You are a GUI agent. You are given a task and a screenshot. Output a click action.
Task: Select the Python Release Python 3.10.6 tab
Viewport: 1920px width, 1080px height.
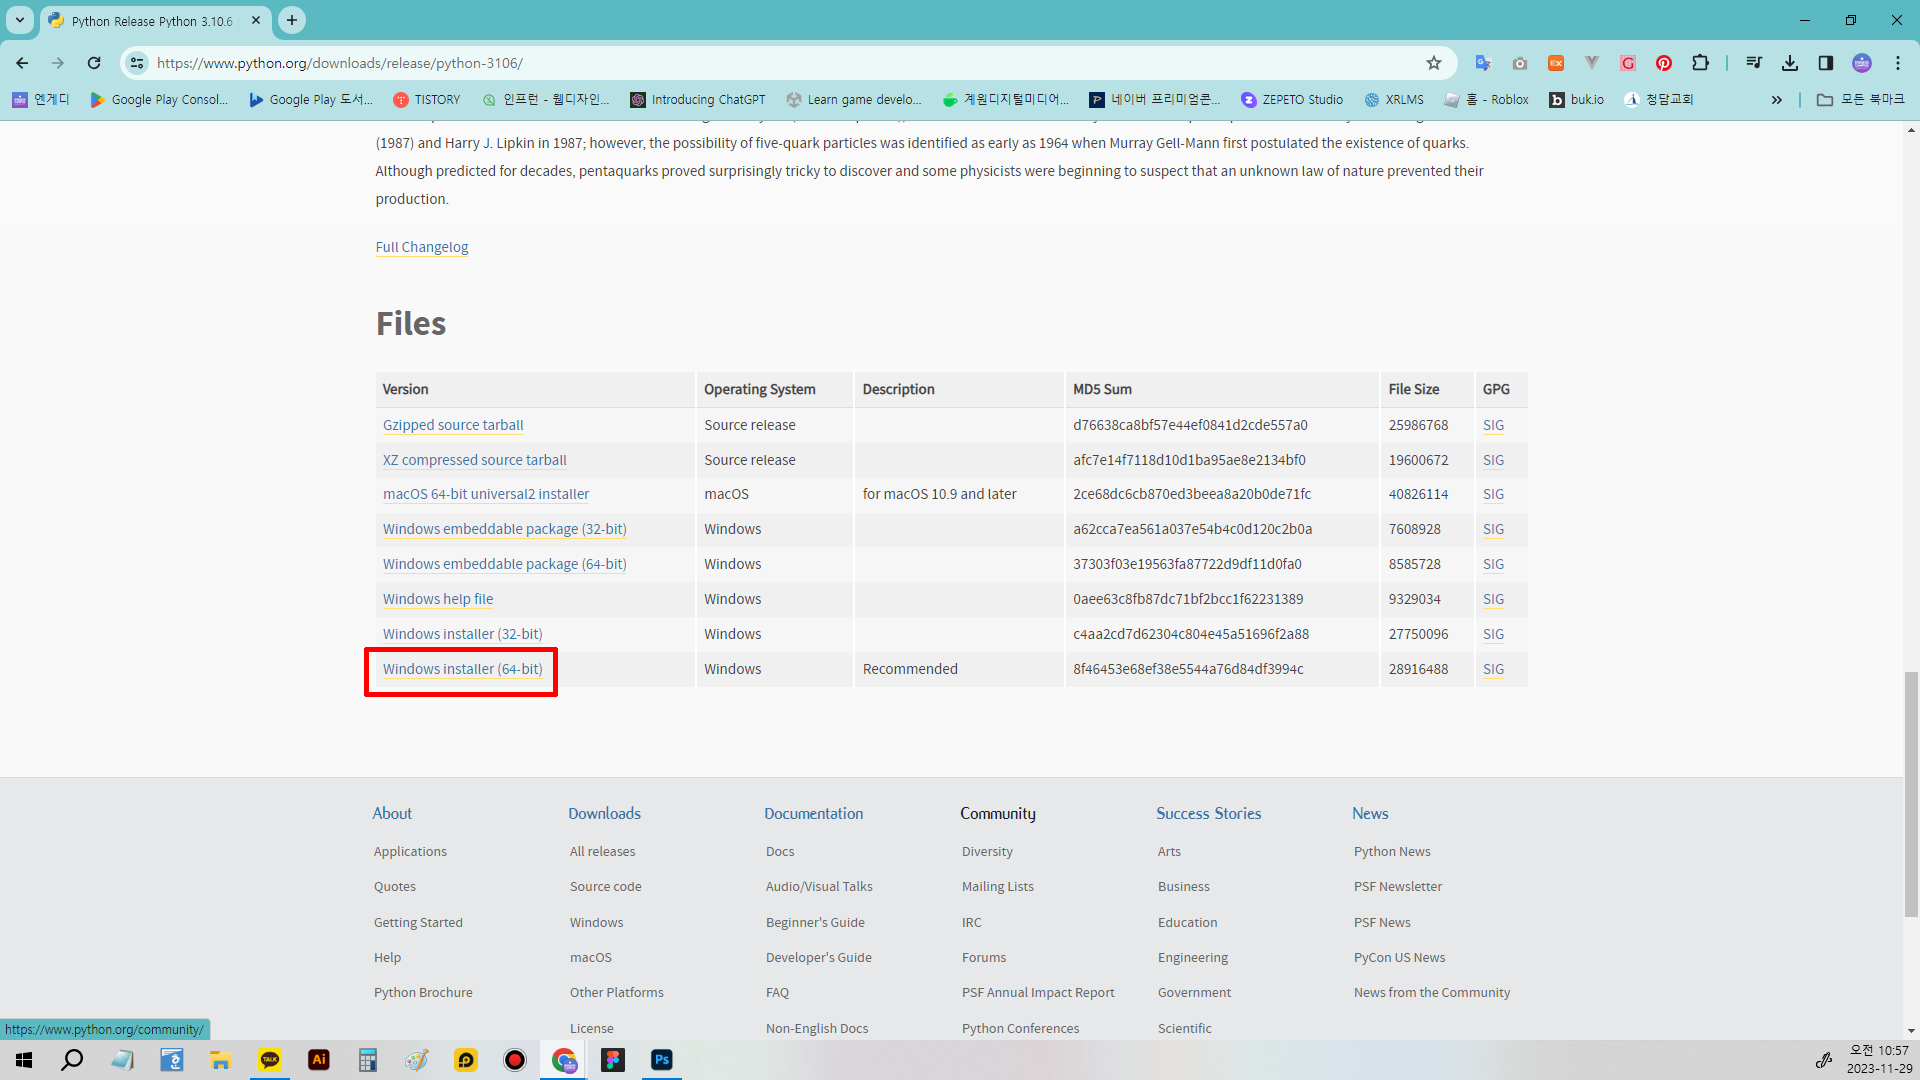[x=152, y=21]
